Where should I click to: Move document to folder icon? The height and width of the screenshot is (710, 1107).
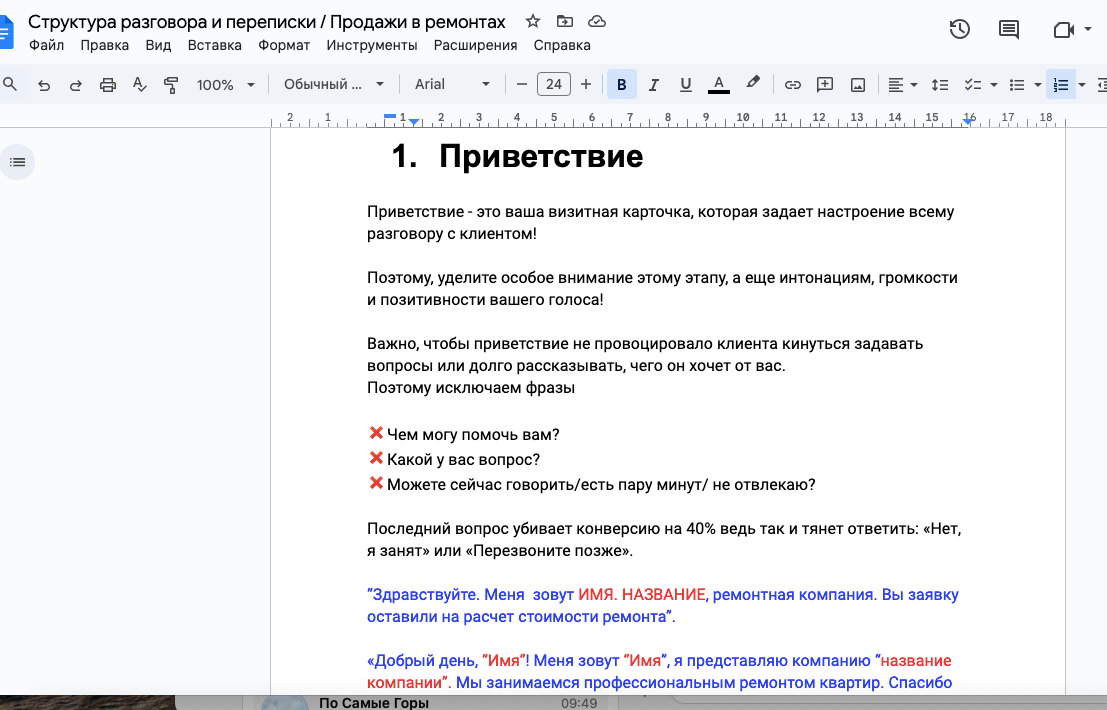tap(565, 21)
